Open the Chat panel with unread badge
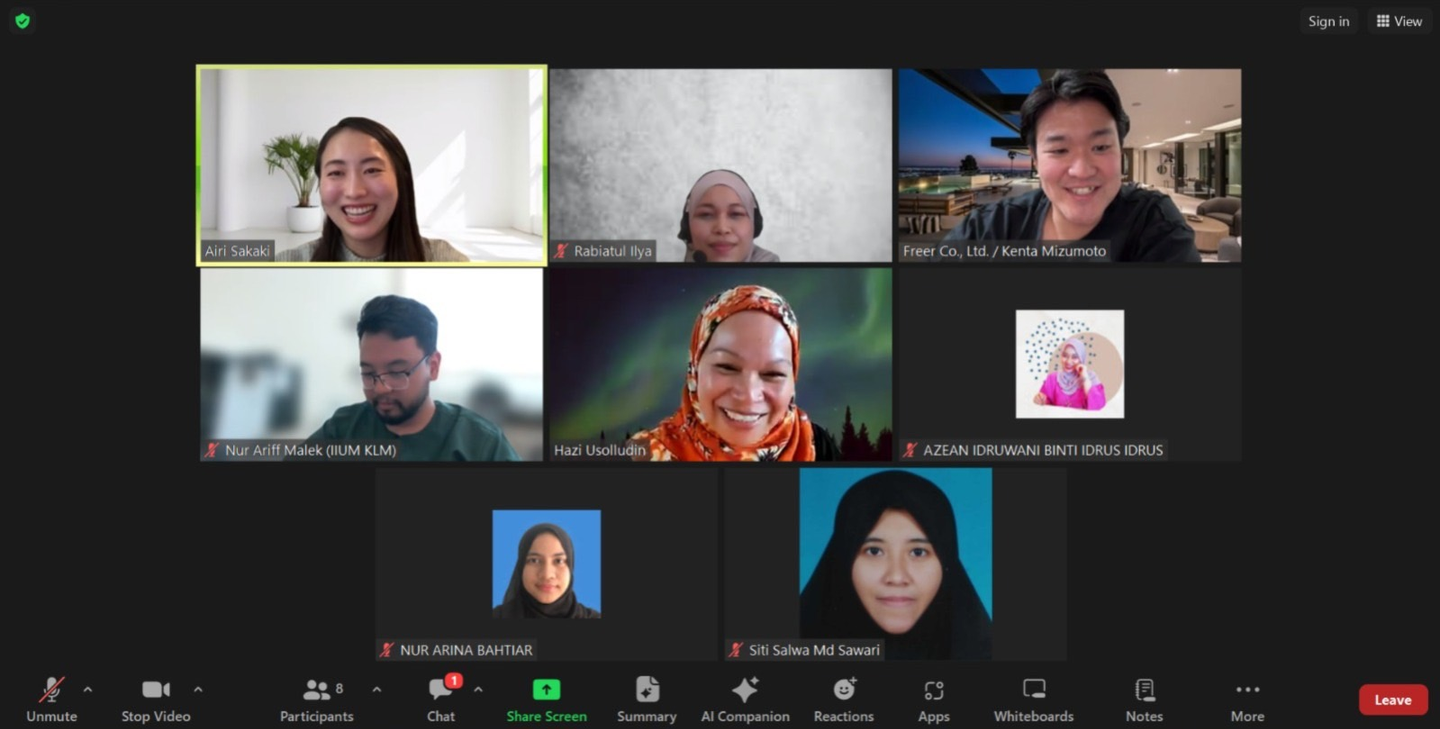 point(441,699)
